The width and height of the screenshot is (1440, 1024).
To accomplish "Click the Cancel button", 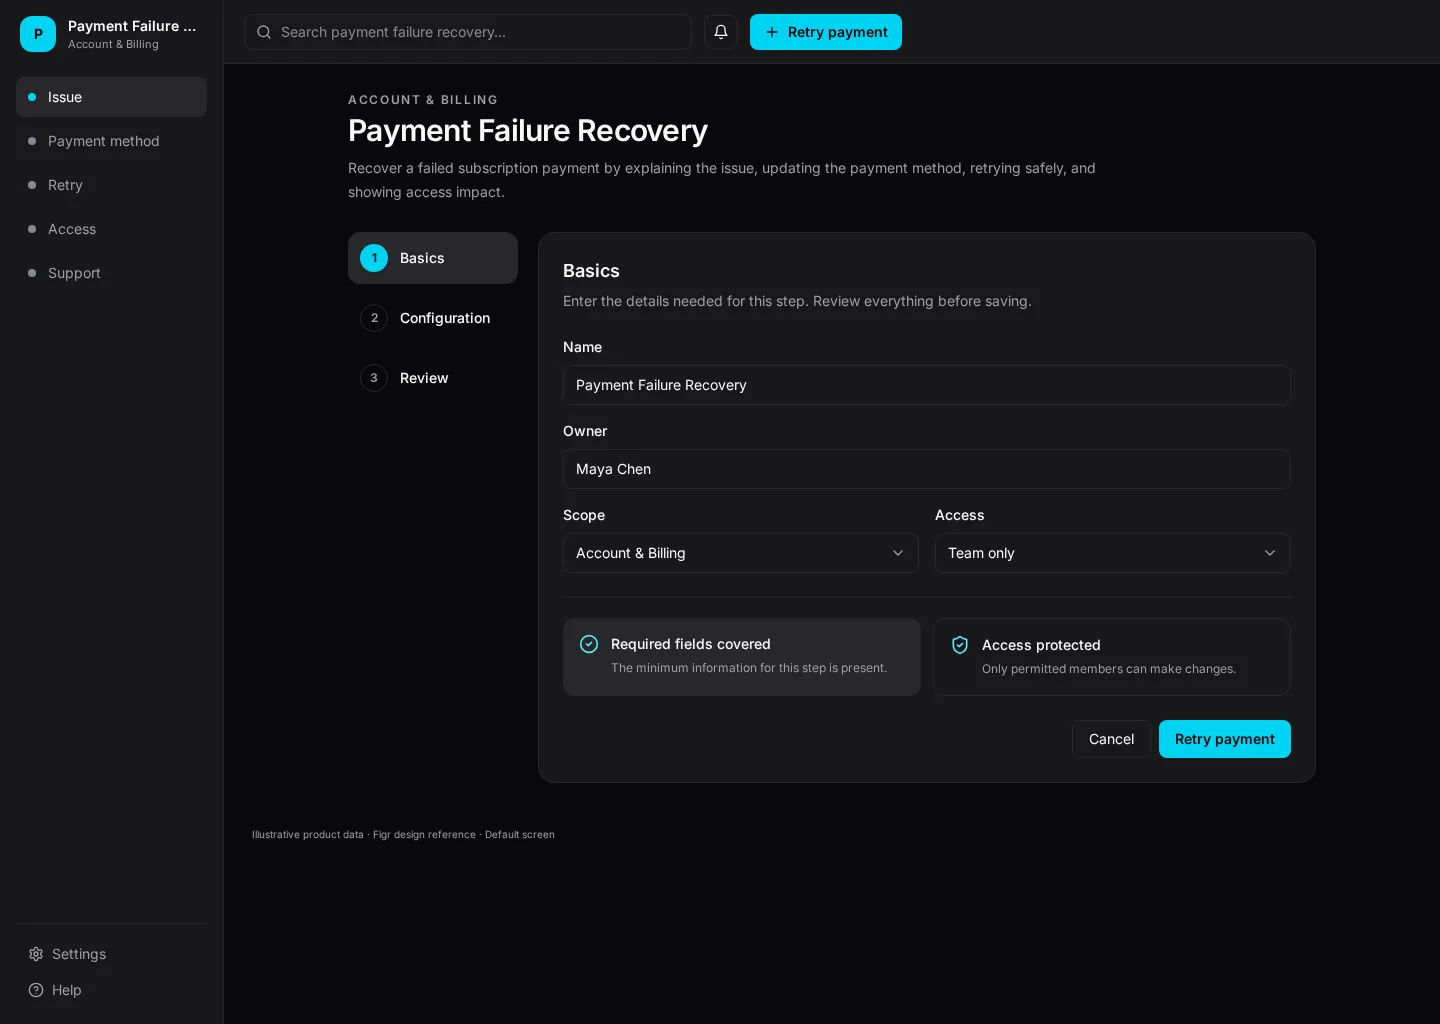I will [1111, 739].
